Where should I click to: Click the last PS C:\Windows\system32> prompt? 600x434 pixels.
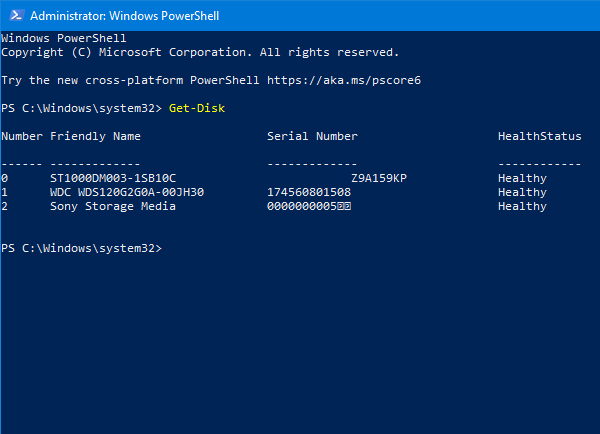[81, 247]
